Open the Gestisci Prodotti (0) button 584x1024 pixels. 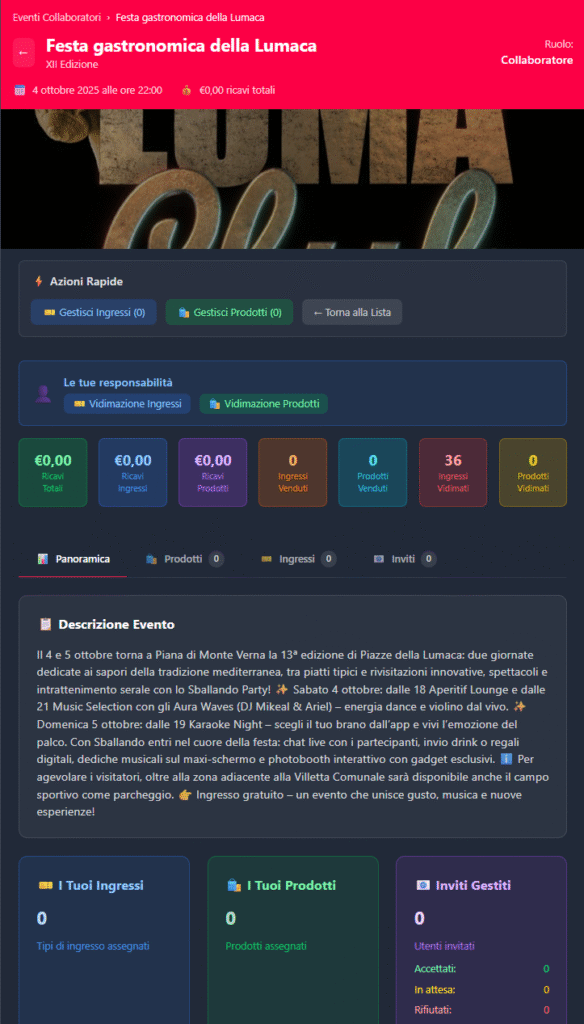coord(229,312)
